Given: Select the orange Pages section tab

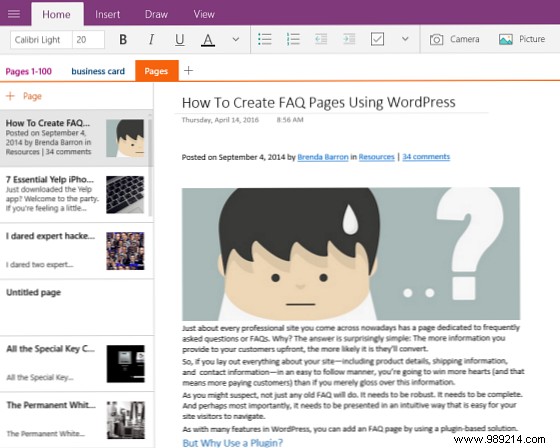Looking at the screenshot, I should [157, 71].
